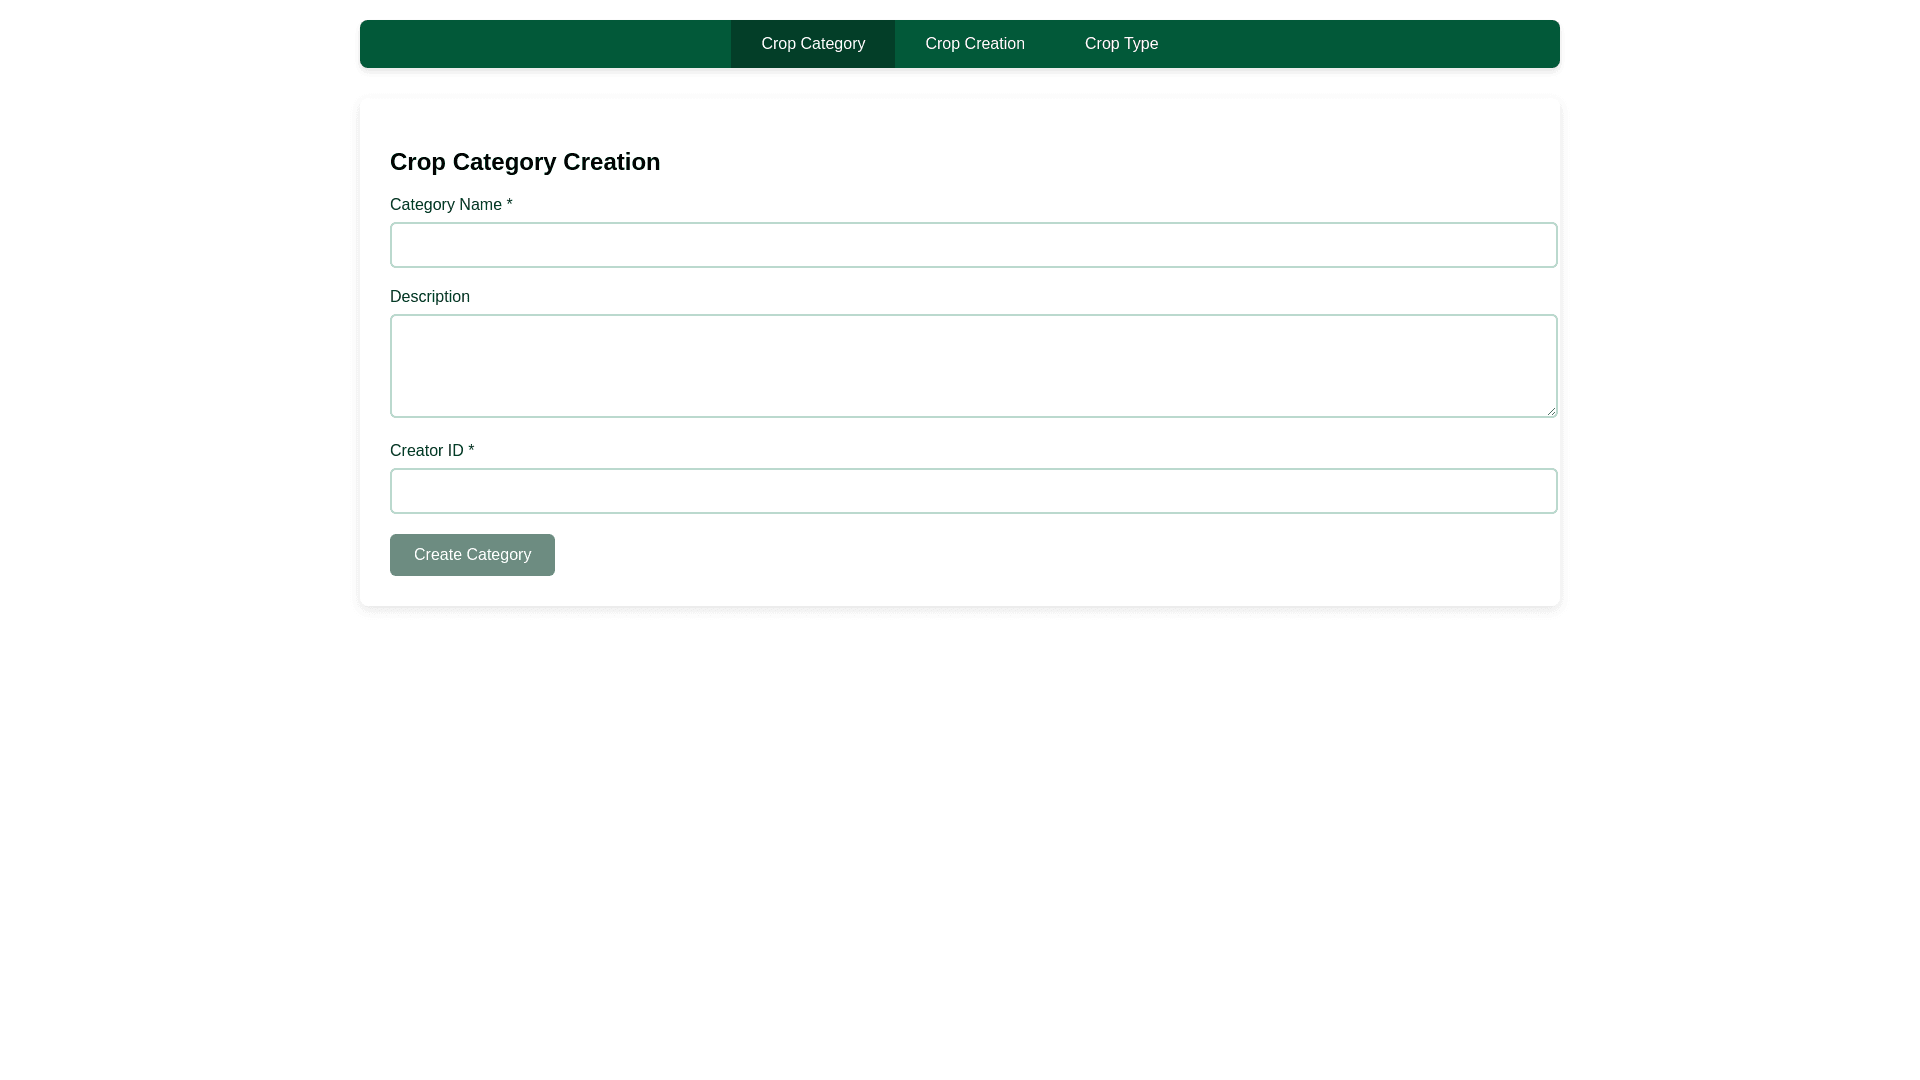Click empty green navbar left of tabs
Screen dimensions: 1920x1080
[x=545, y=44]
